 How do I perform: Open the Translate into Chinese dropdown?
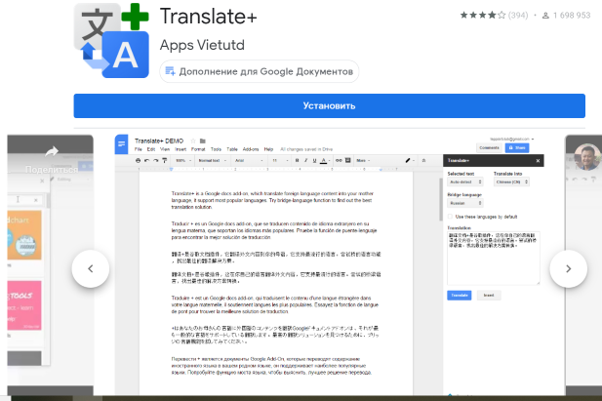[511, 182]
